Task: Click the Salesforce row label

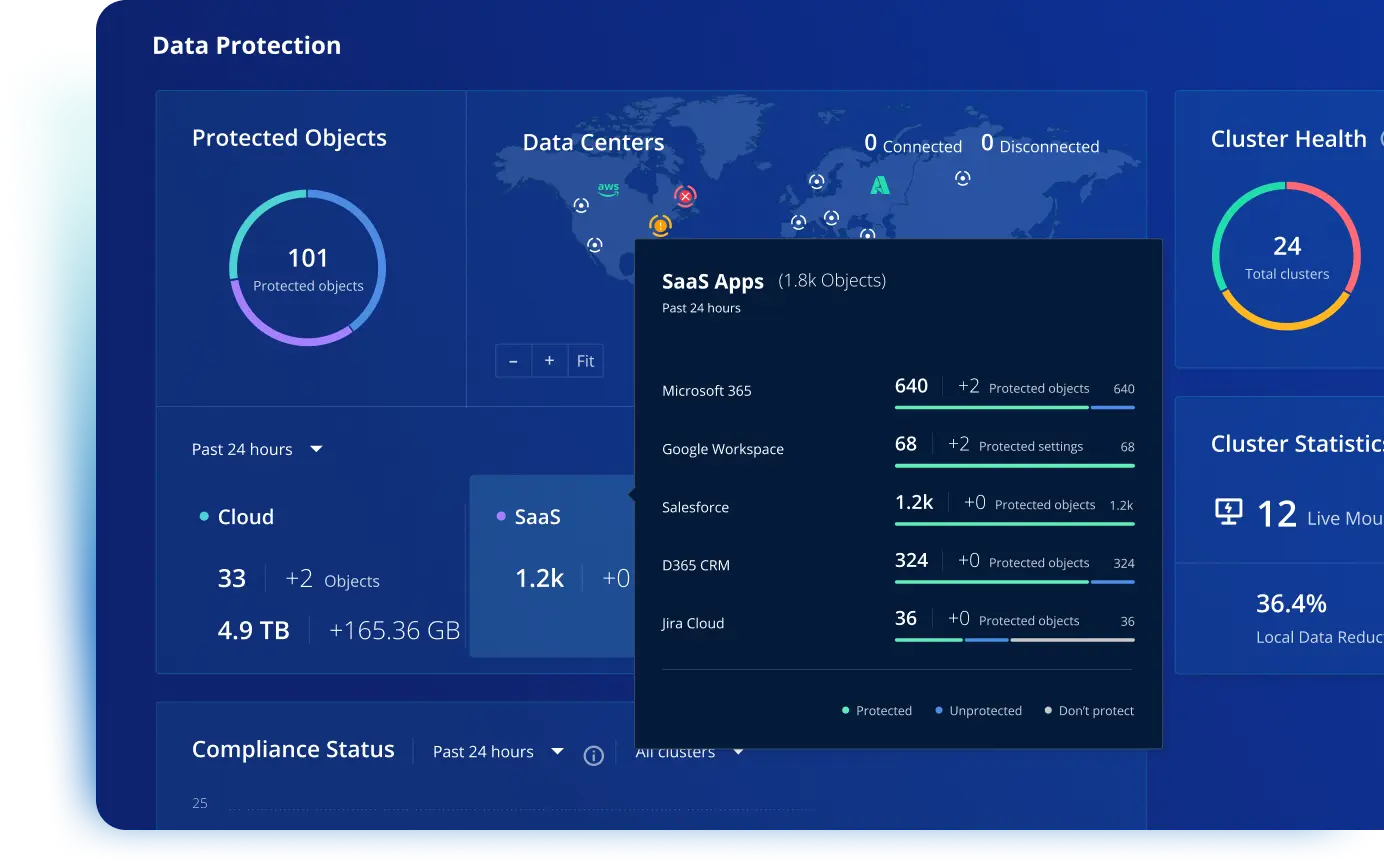Action: click(x=695, y=507)
